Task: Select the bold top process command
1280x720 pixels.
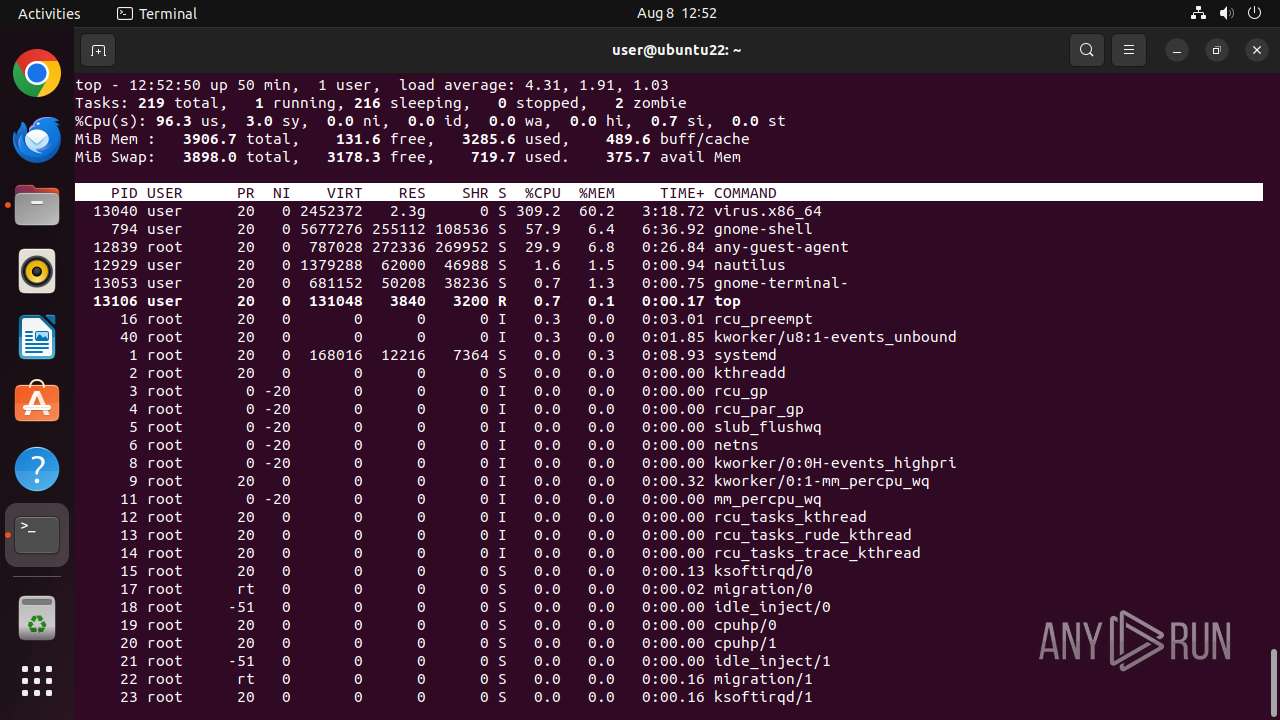Action: (x=727, y=301)
